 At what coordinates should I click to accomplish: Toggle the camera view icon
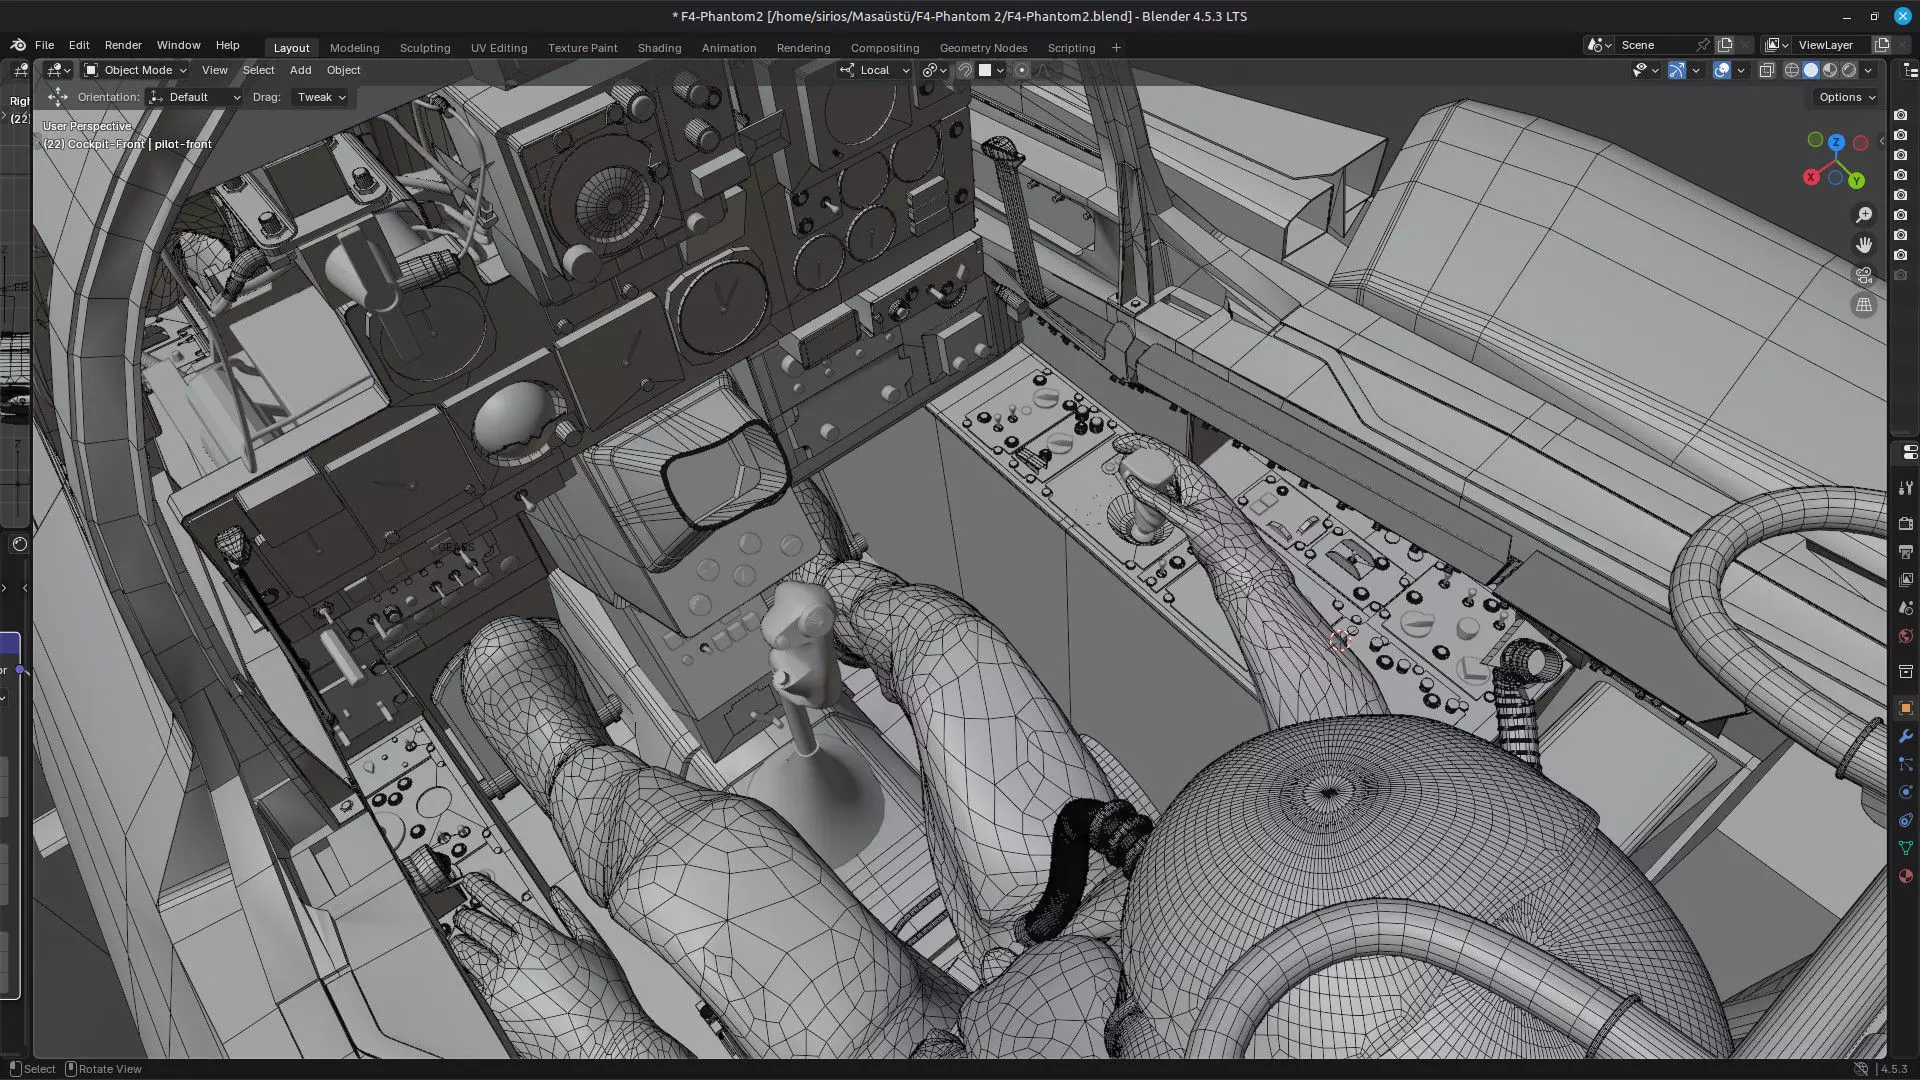coord(1864,275)
